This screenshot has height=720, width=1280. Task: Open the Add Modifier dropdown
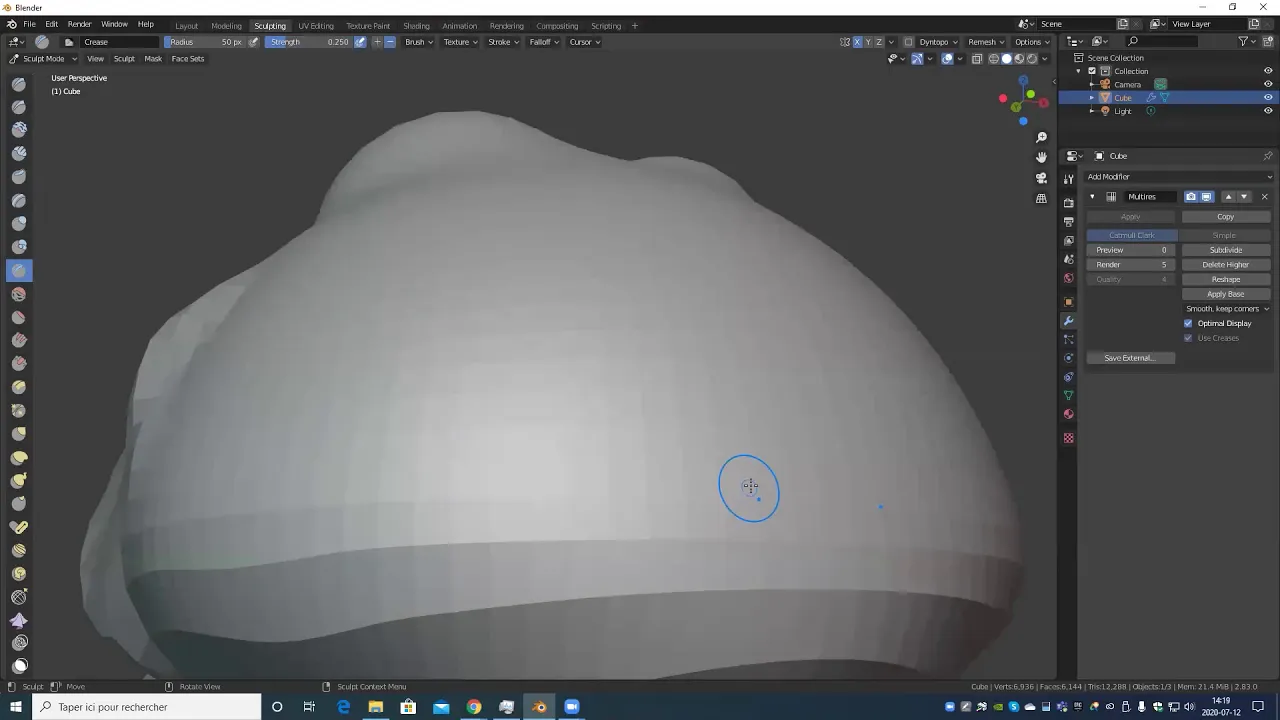click(x=1180, y=176)
